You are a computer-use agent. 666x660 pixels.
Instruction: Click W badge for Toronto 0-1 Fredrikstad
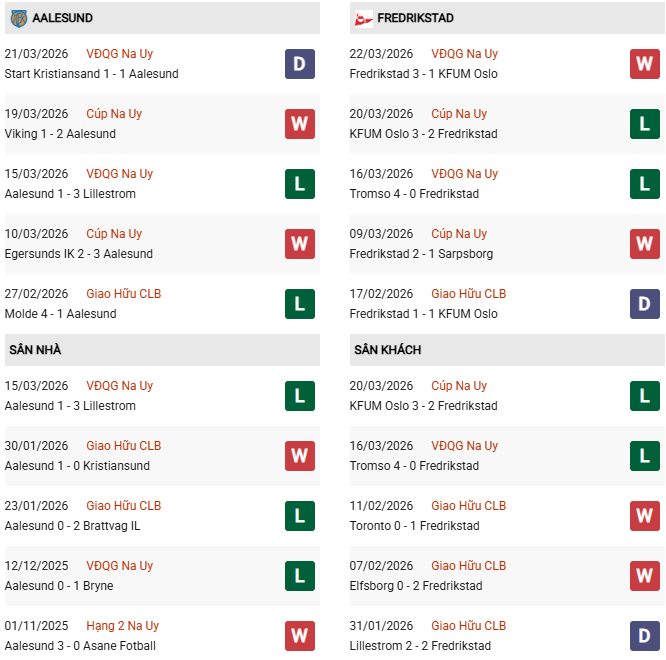click(644, 516)
